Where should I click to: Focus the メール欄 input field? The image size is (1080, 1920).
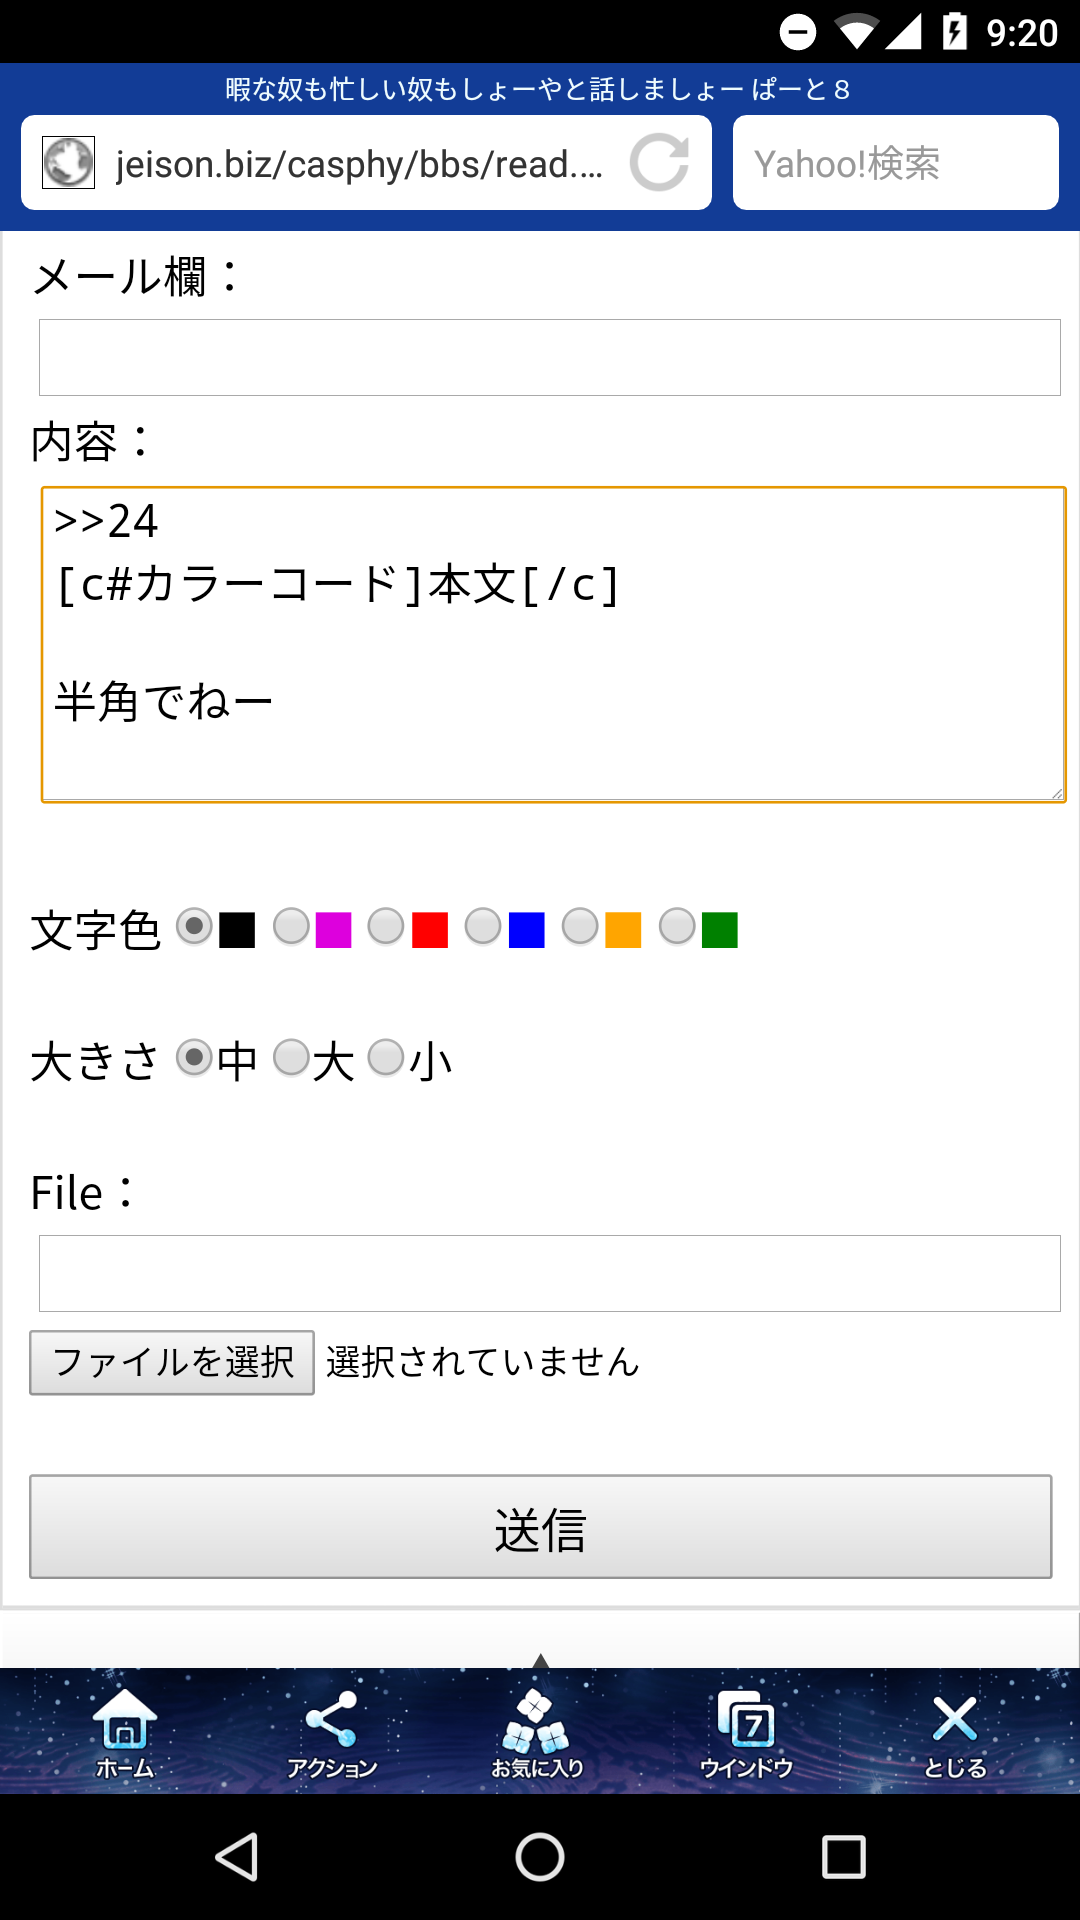tap(549, 357)
